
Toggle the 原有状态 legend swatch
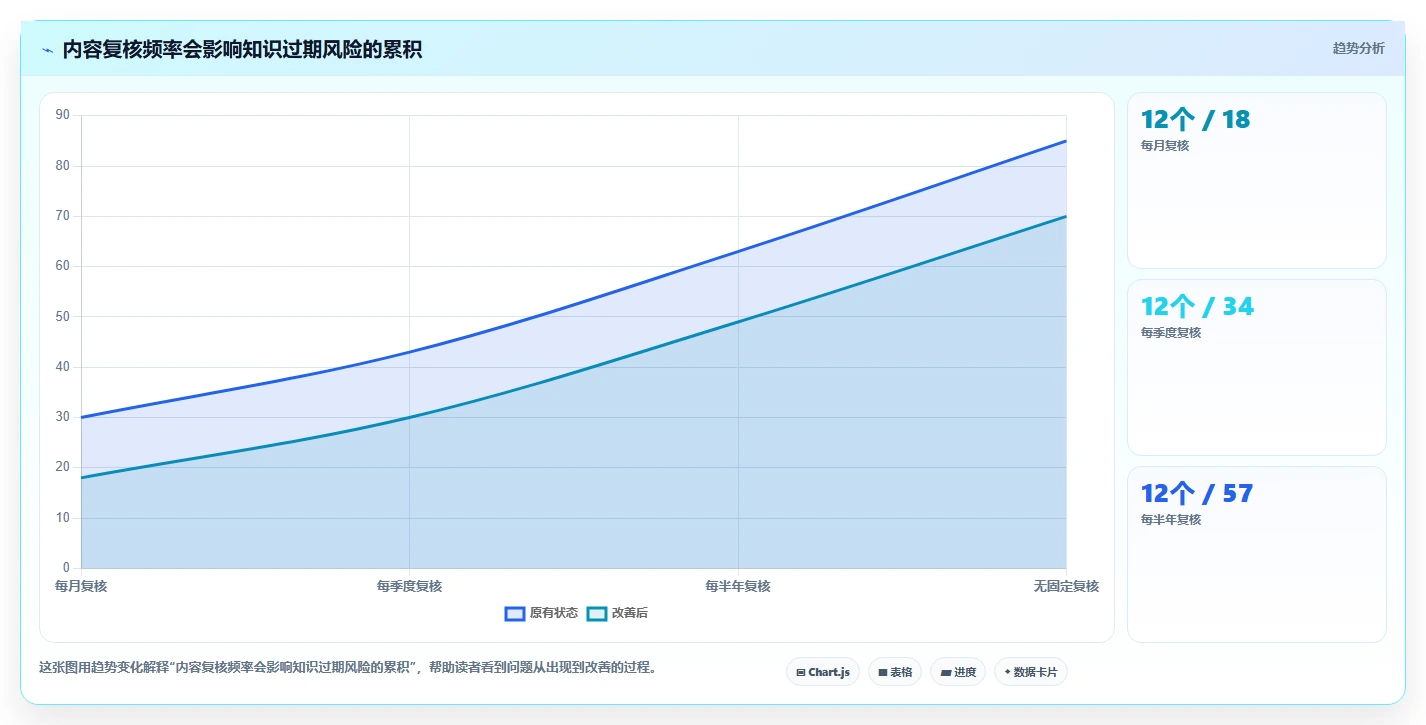coord(515,613)
